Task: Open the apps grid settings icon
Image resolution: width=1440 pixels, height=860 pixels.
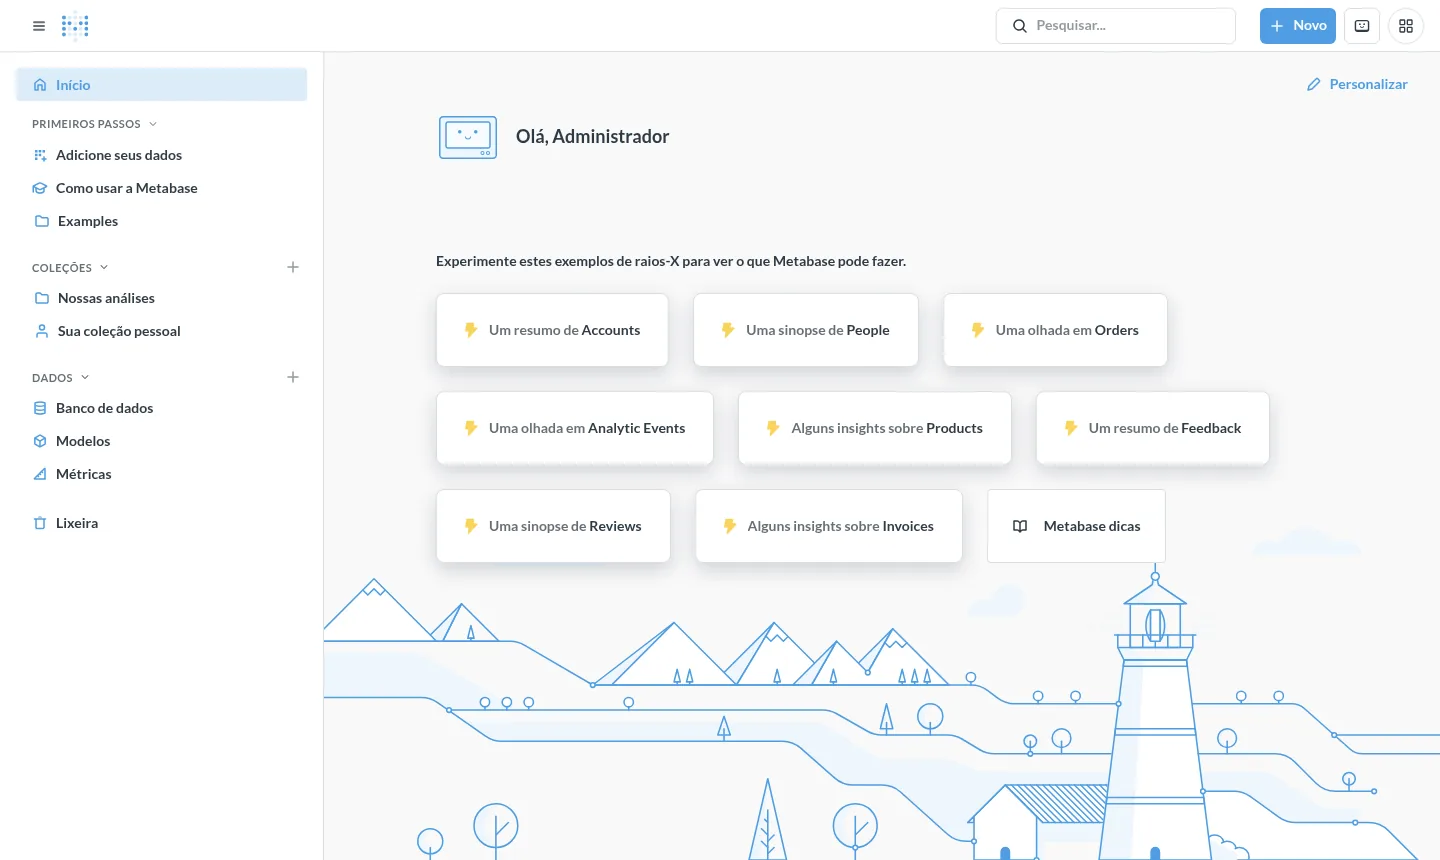Action: pyautogui.click(x=1406, y=26)
